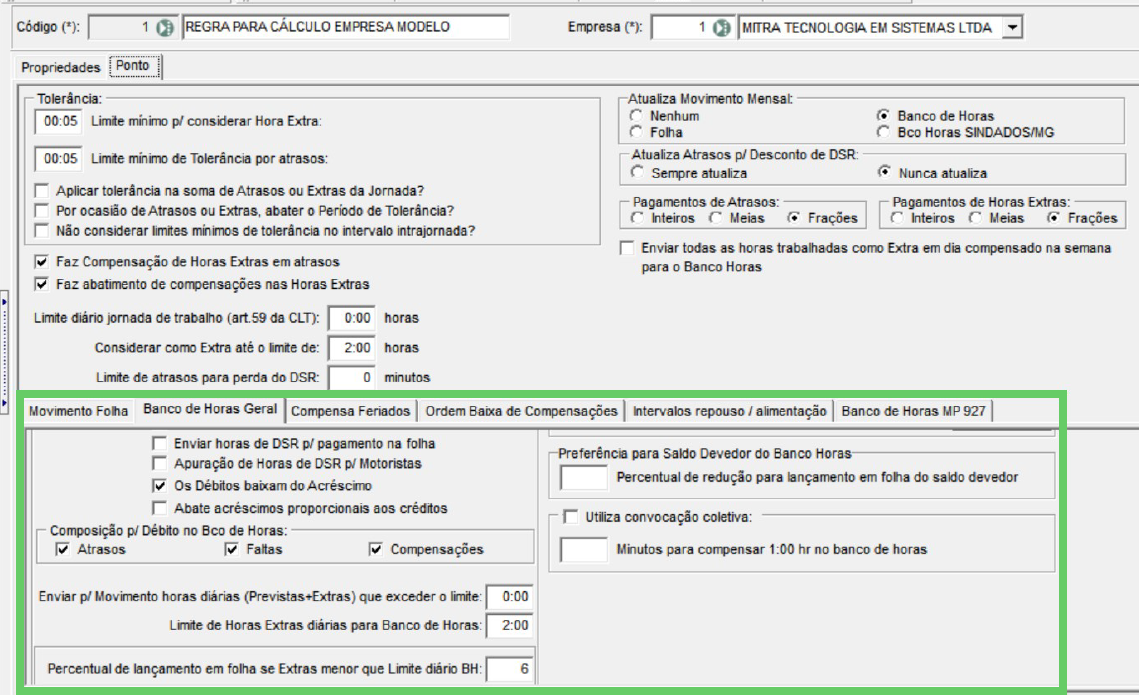This screenshot has height=695, width=1141.
Task: Choose Nunca atualiza for Desconto de DSR
Action: coord(884,172)
